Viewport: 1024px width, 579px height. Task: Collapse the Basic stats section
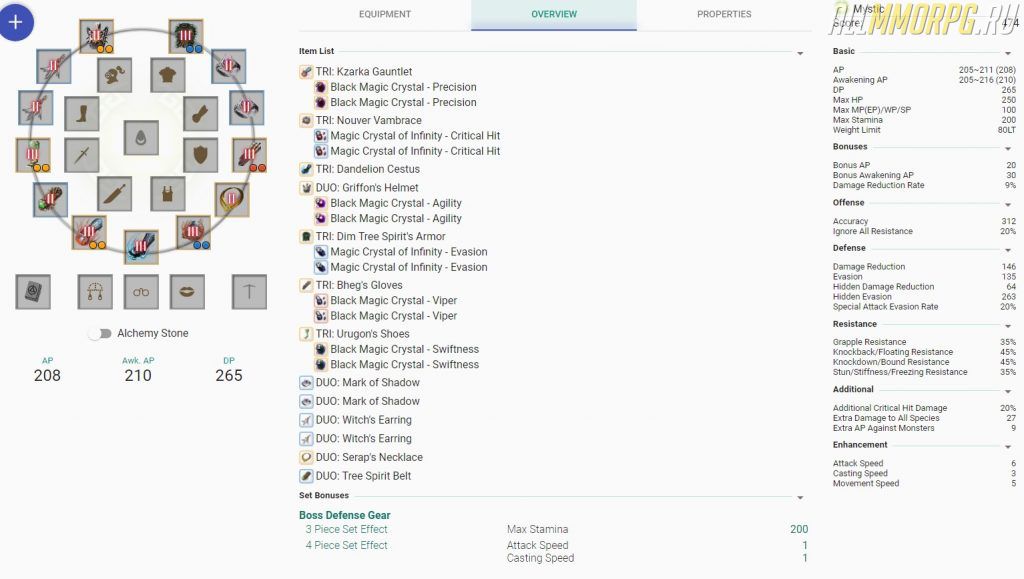click(1008, 52)
